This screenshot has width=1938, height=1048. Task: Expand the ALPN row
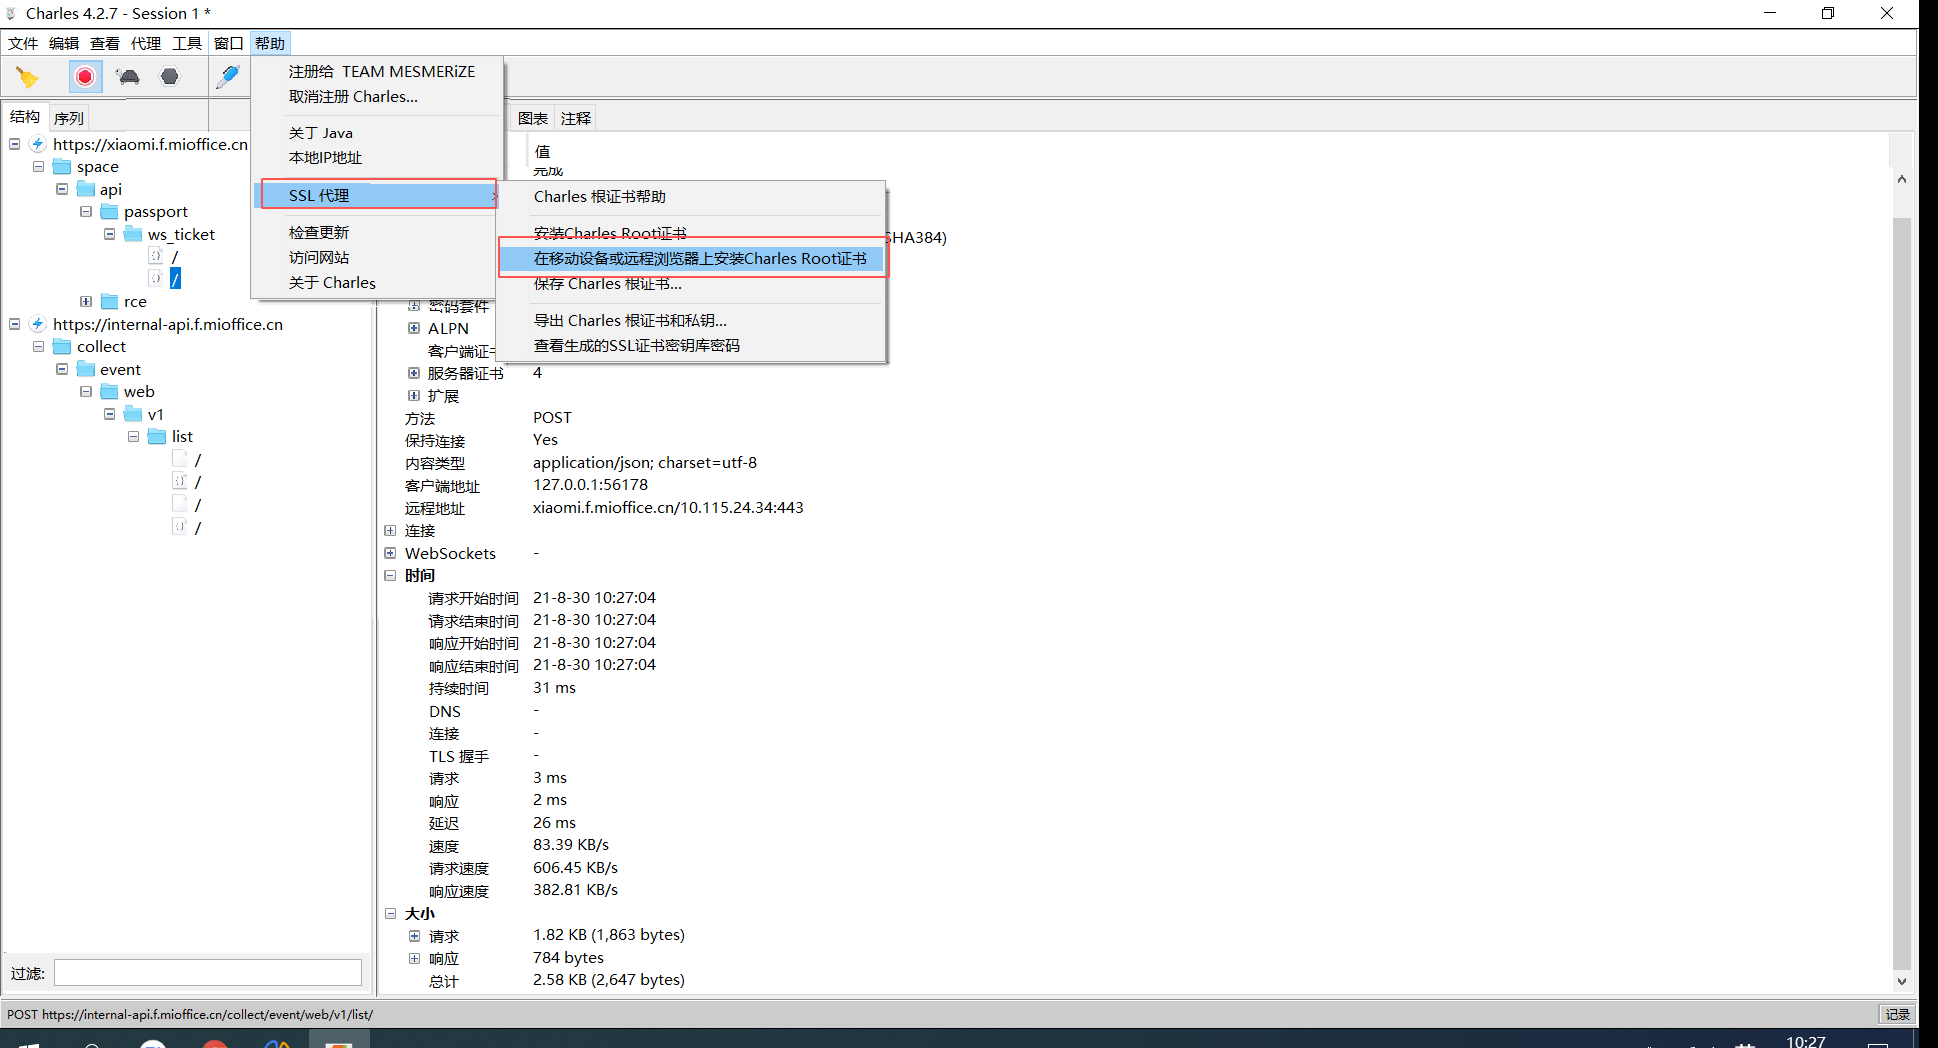point(414,328)
